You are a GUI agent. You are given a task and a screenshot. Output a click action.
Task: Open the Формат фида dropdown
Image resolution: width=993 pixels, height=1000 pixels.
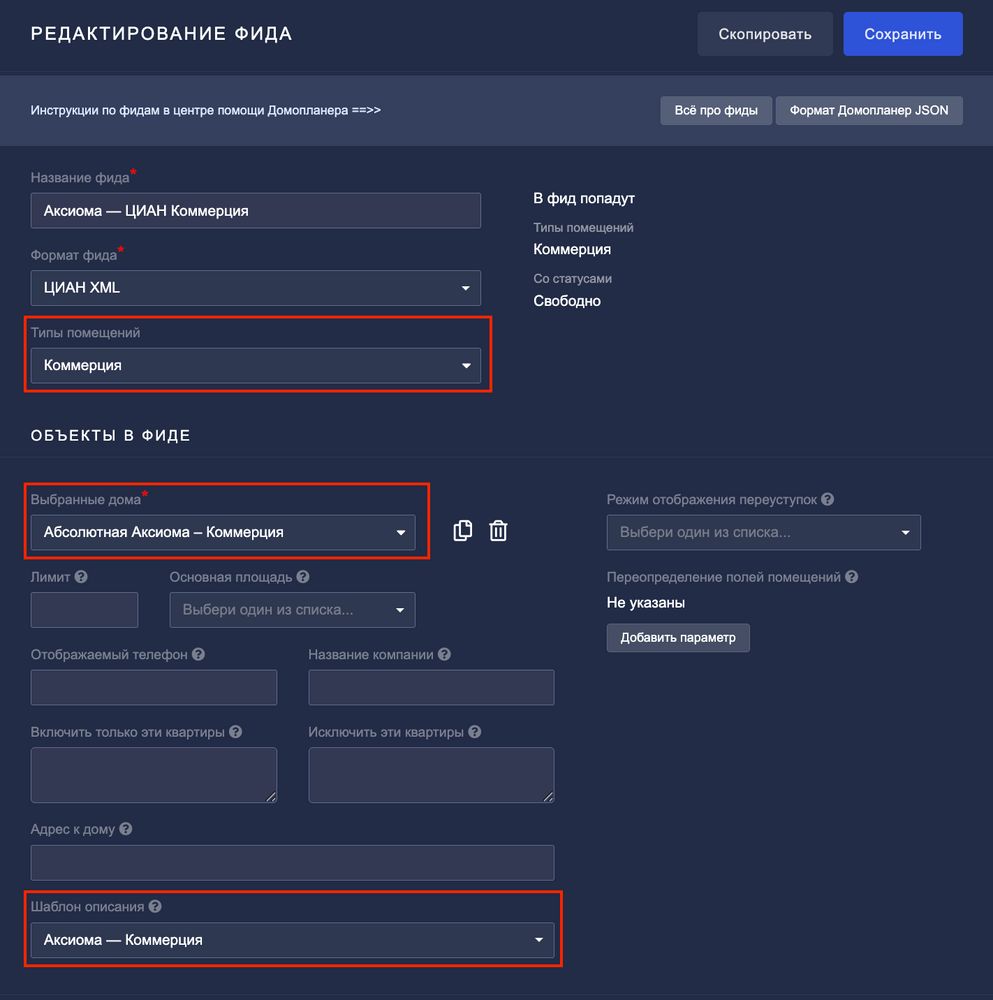click(256, 288)
